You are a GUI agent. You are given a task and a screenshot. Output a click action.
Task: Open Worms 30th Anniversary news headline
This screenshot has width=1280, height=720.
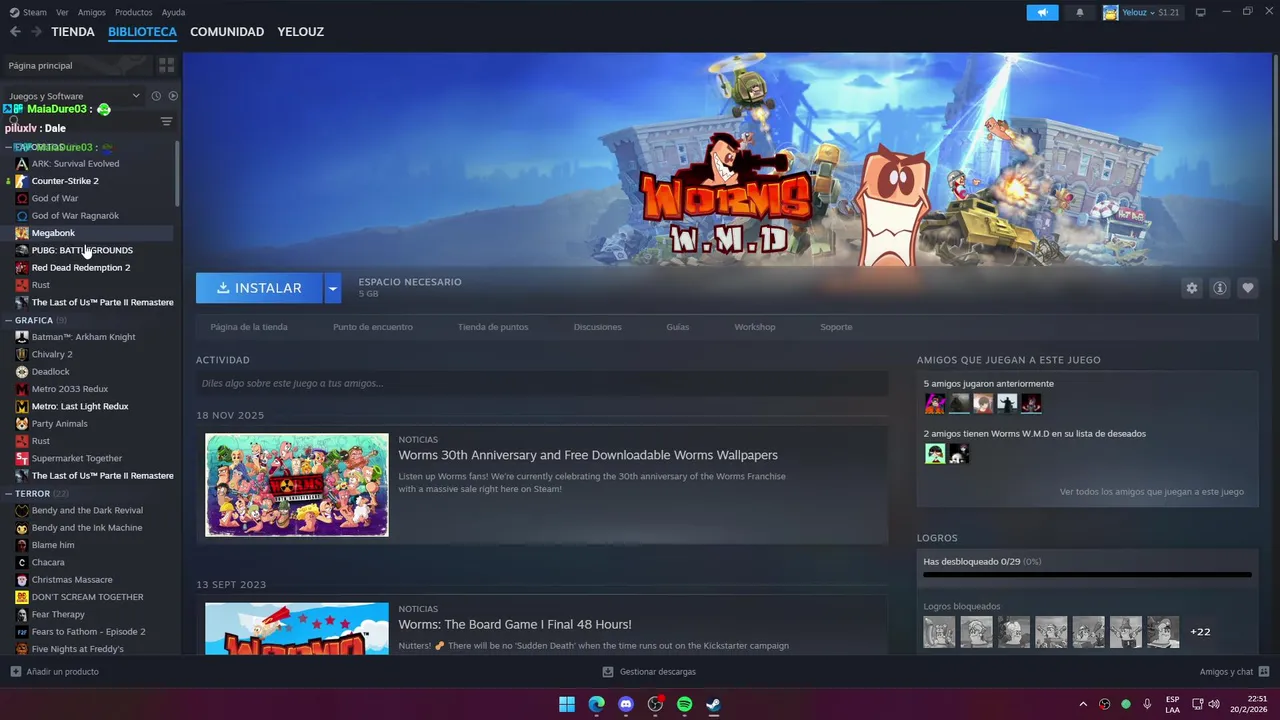coord(588,455)
